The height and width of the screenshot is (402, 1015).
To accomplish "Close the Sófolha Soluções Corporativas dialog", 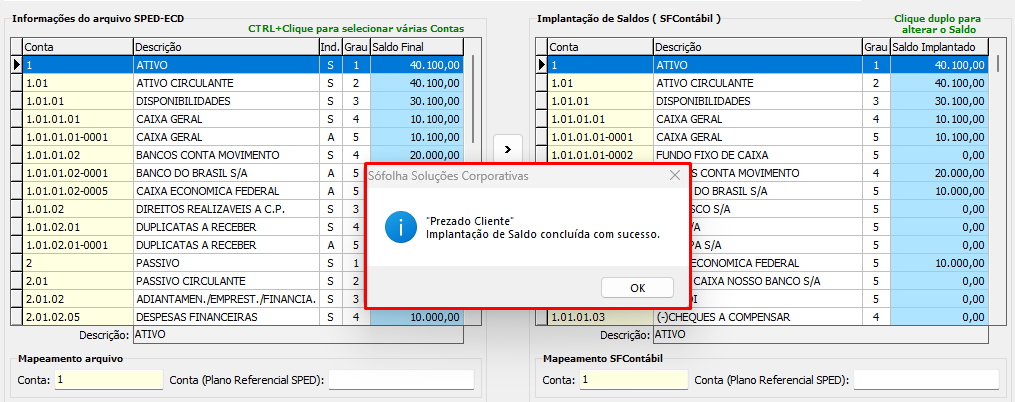I will [674, 176].
